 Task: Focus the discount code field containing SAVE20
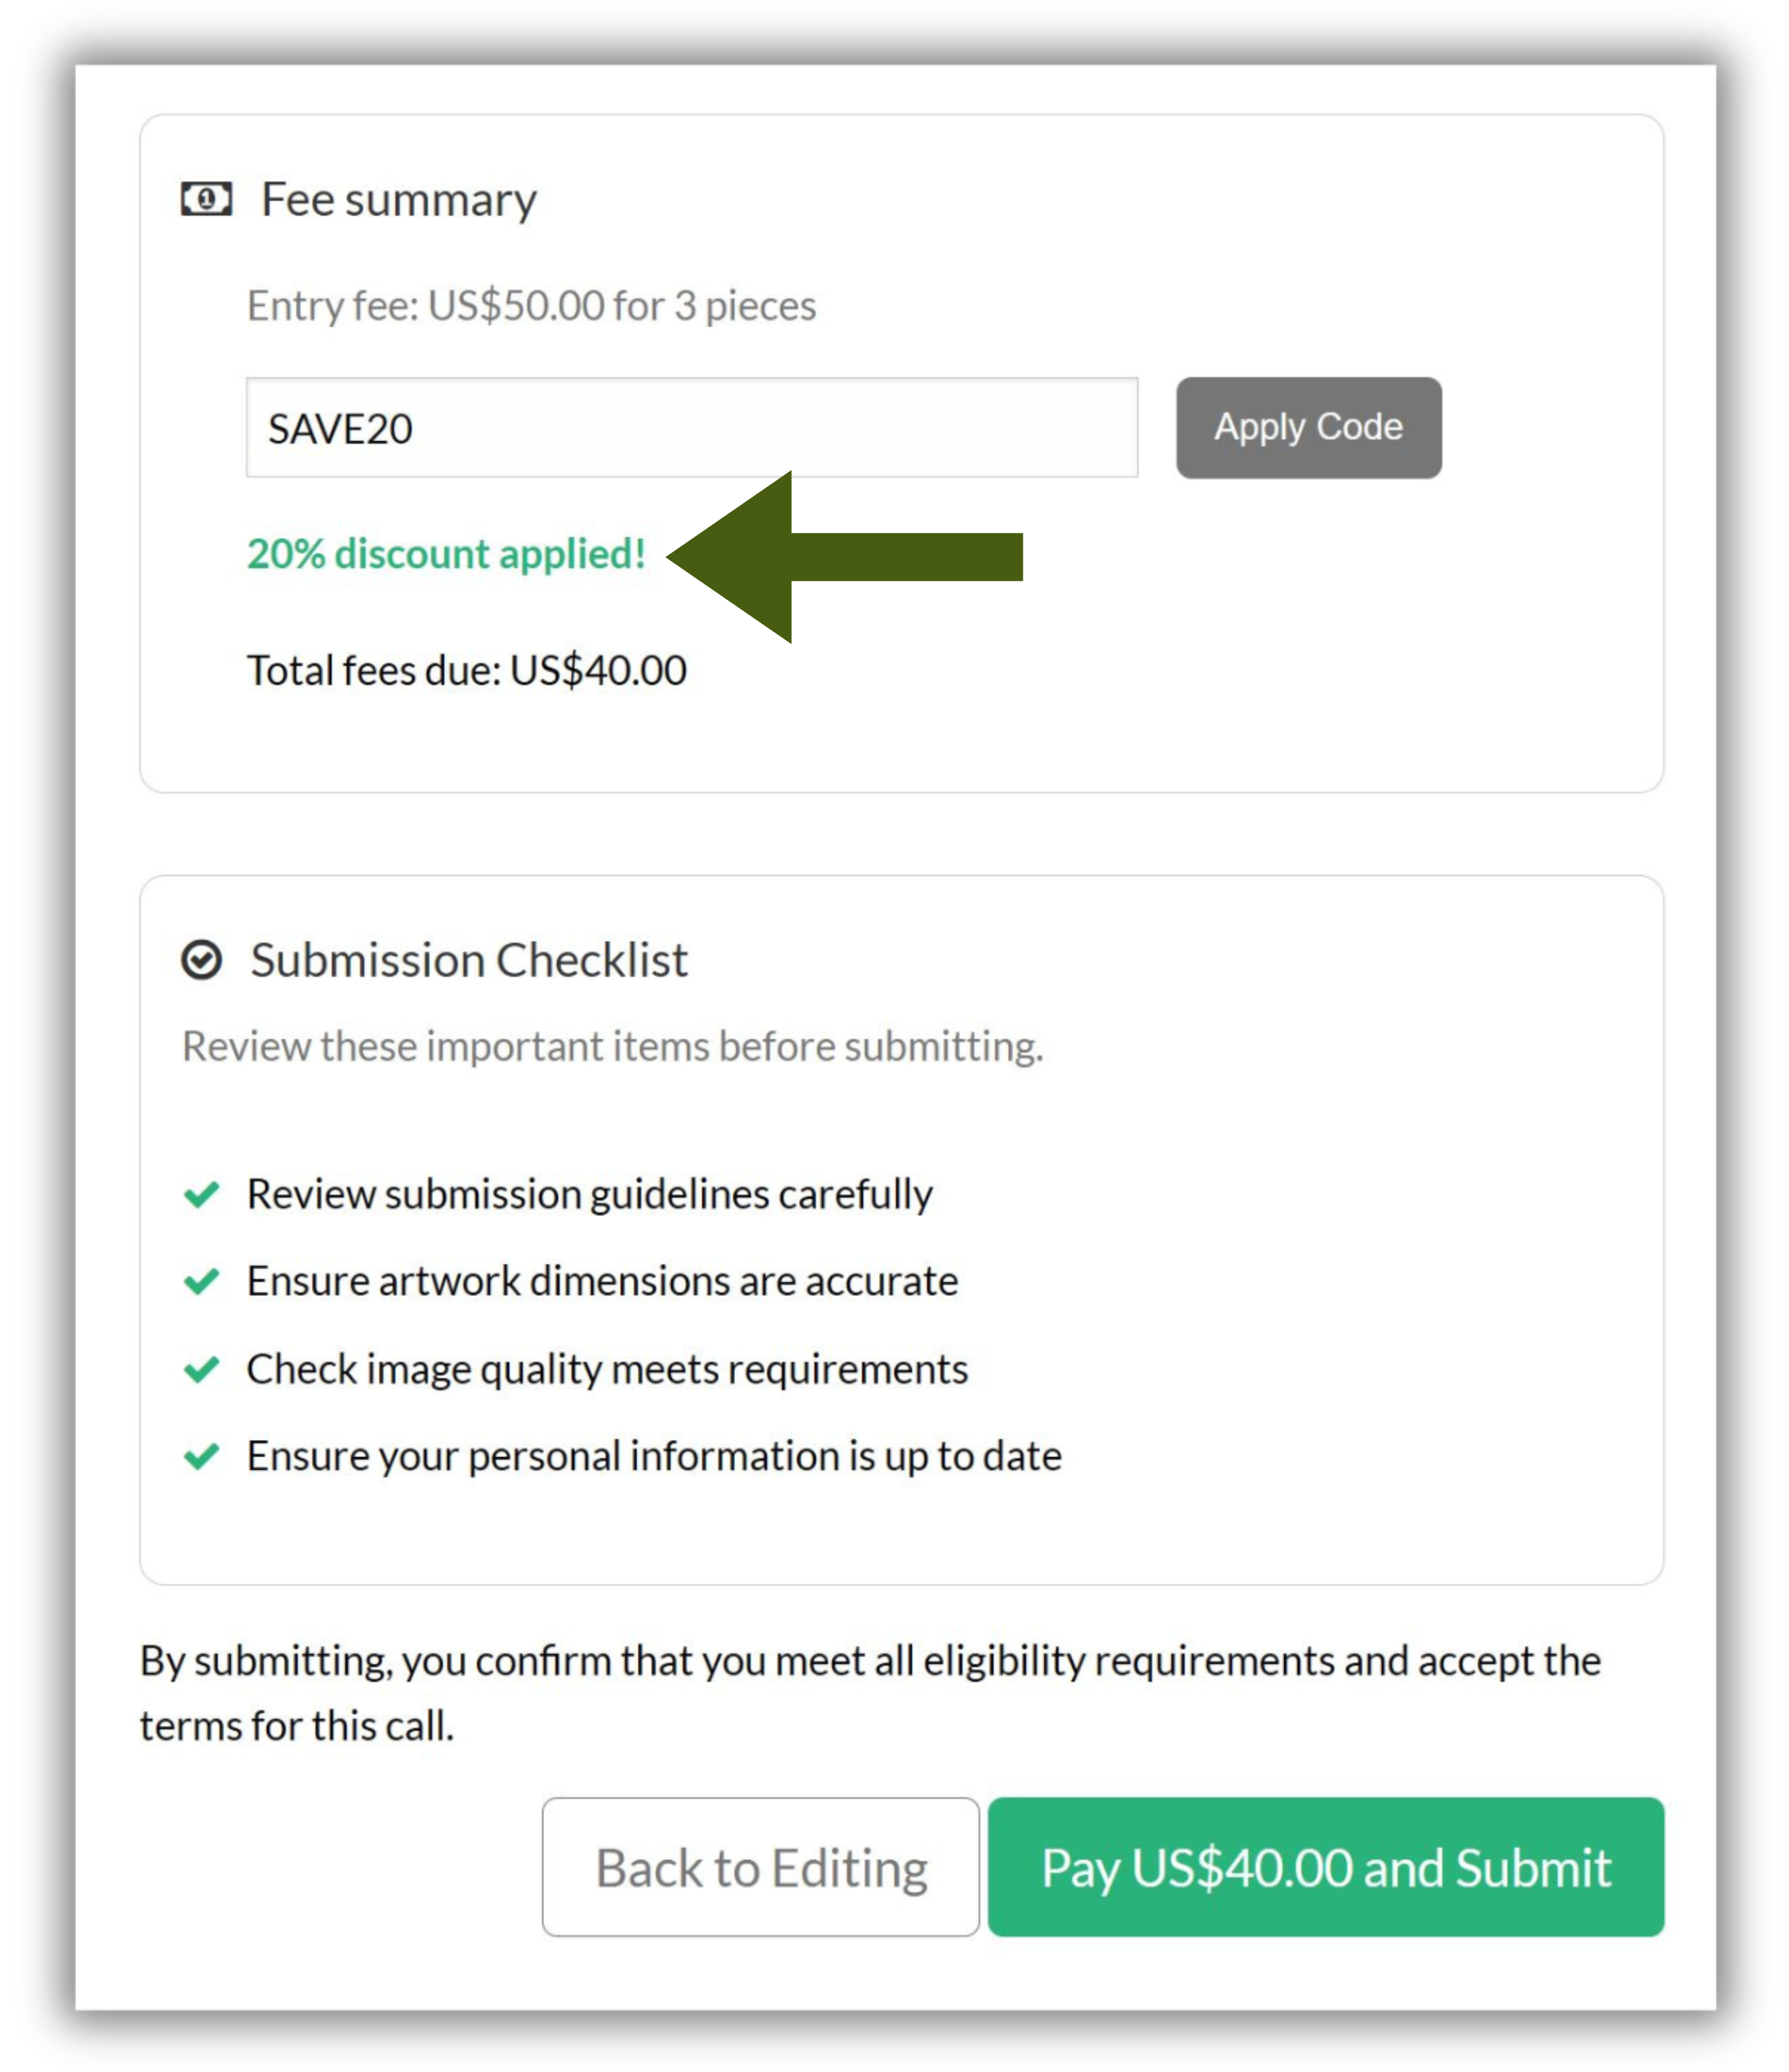pyautogui.click(x=692, y=427)
